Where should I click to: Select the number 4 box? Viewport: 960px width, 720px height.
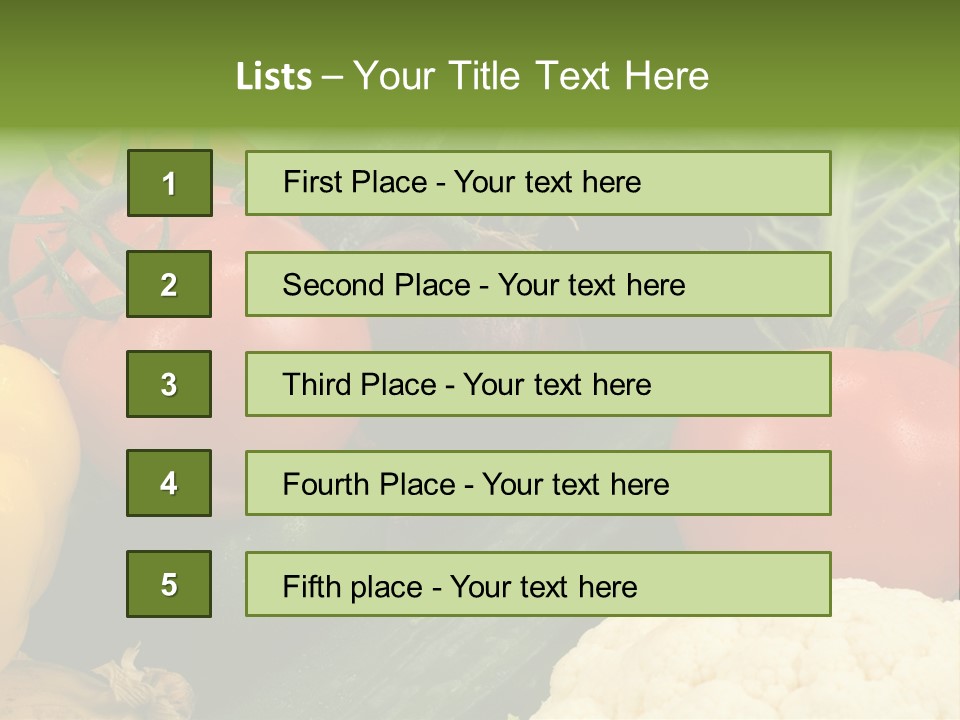coord(169,483)
